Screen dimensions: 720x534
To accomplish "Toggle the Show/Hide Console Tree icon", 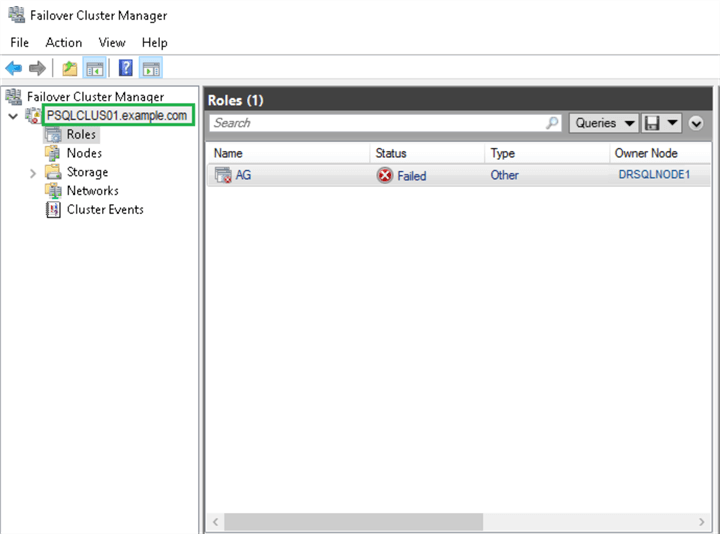I will (95, 68).
